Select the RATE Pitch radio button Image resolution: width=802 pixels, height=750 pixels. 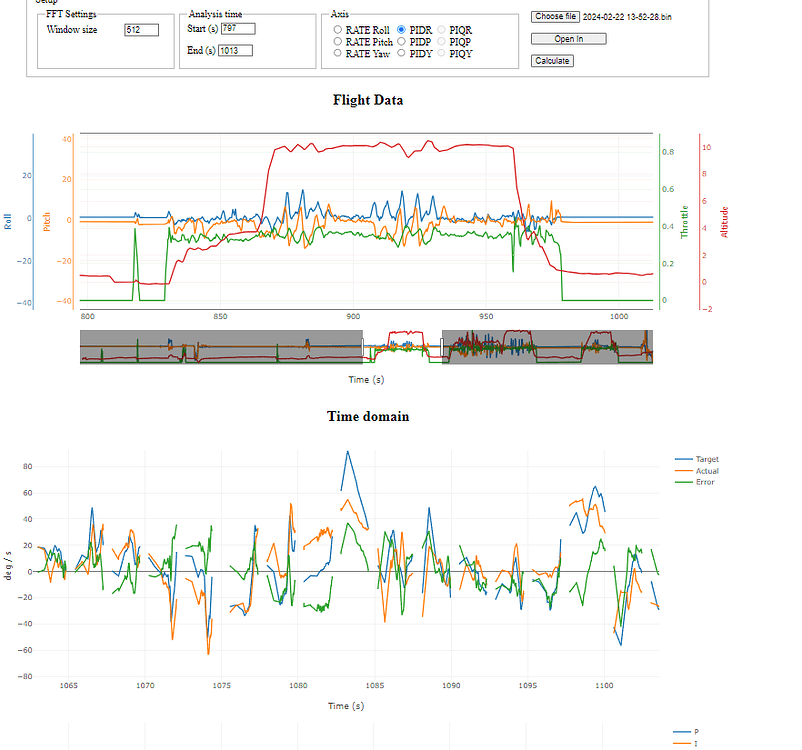(337, 41)
